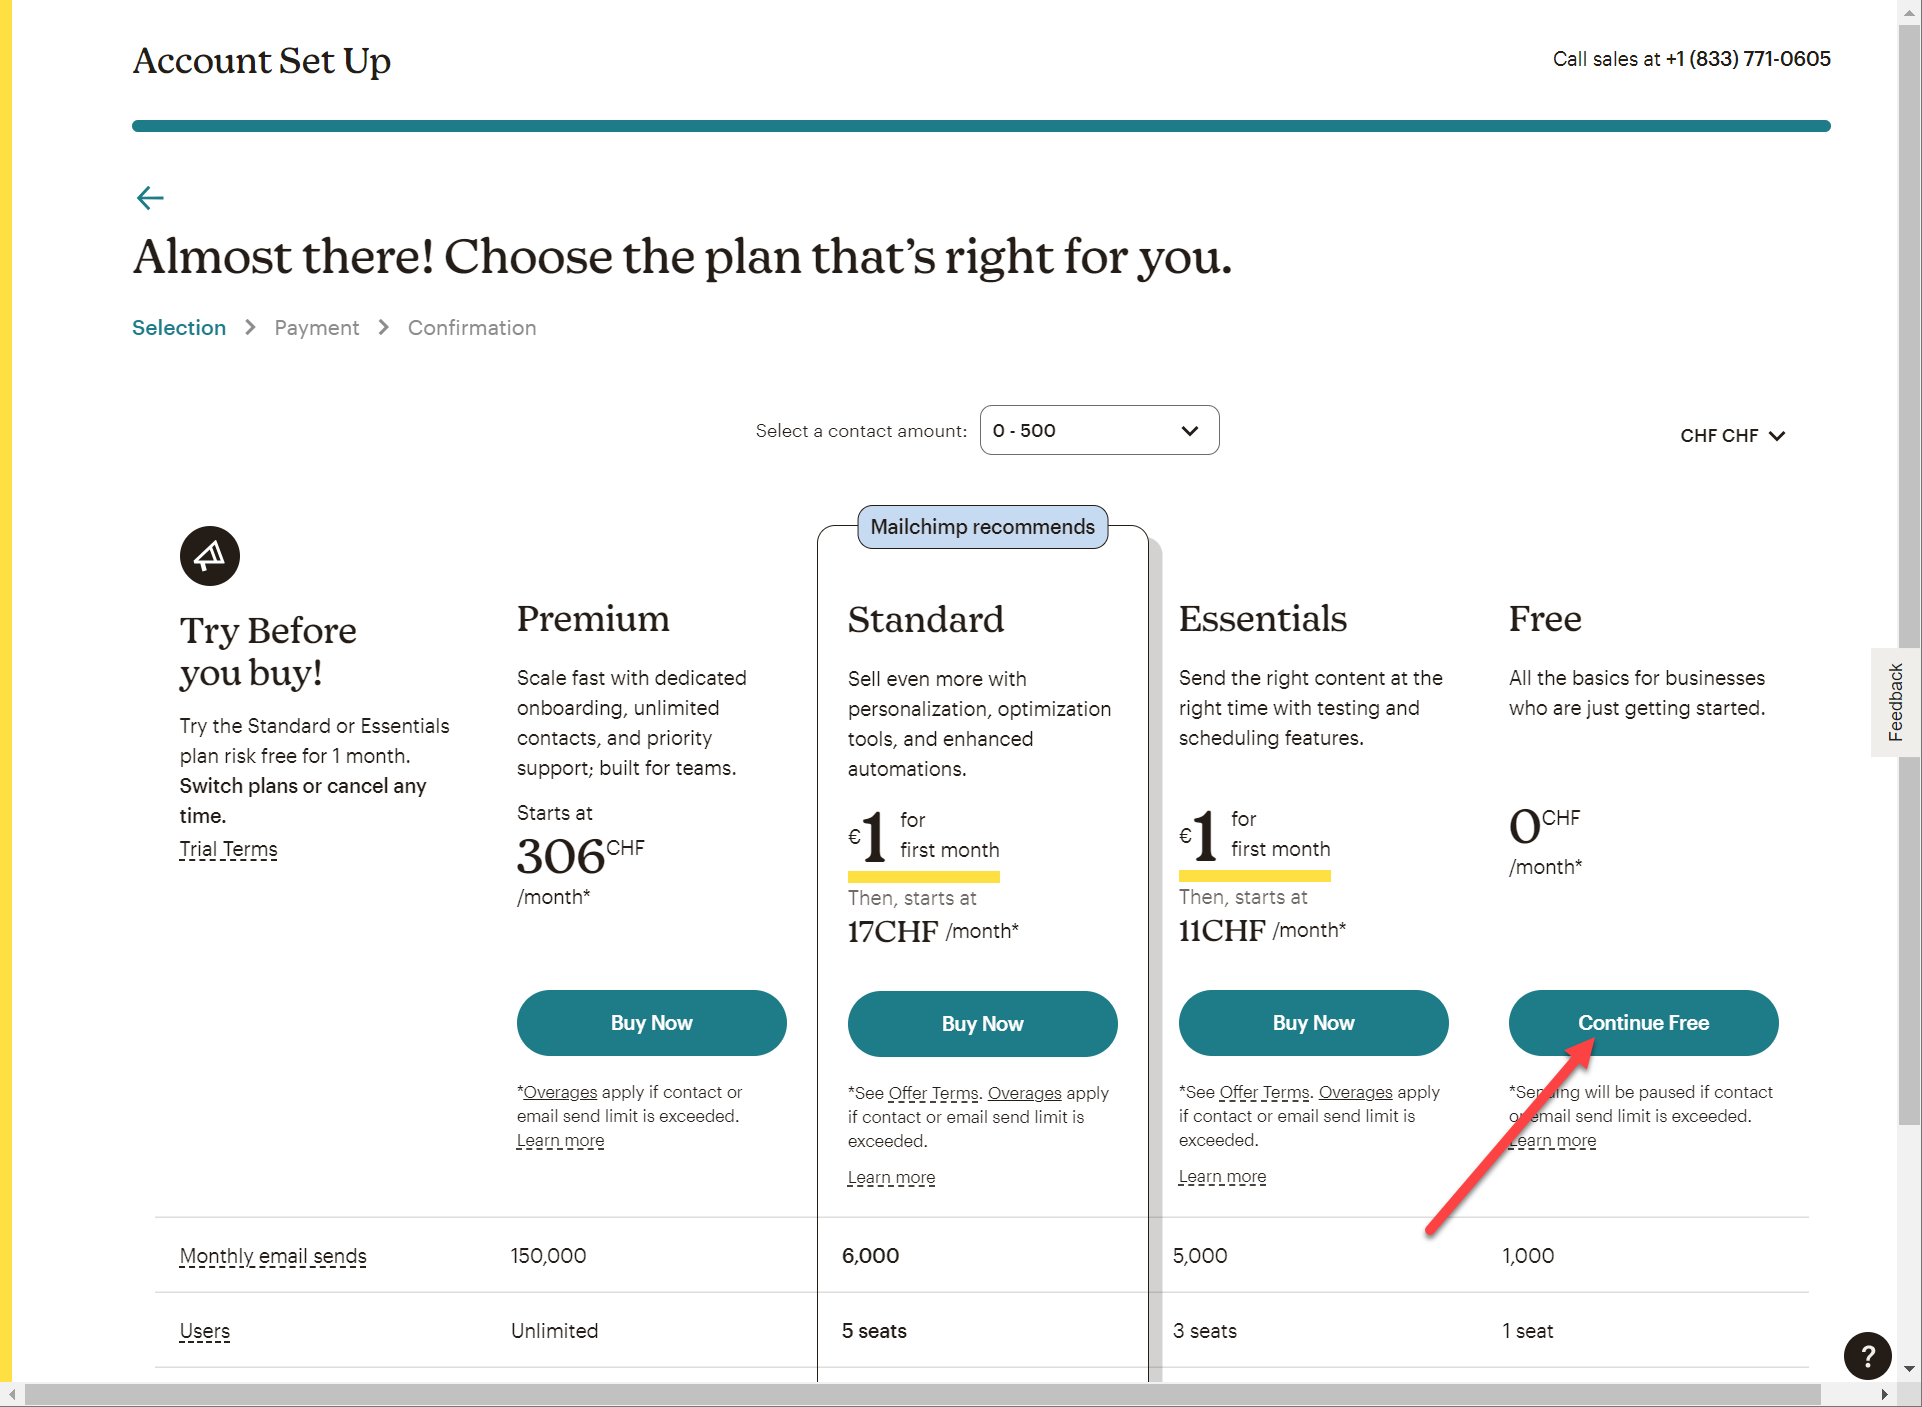Open Offer Terms under the Standard plan

click(933, 1093)
